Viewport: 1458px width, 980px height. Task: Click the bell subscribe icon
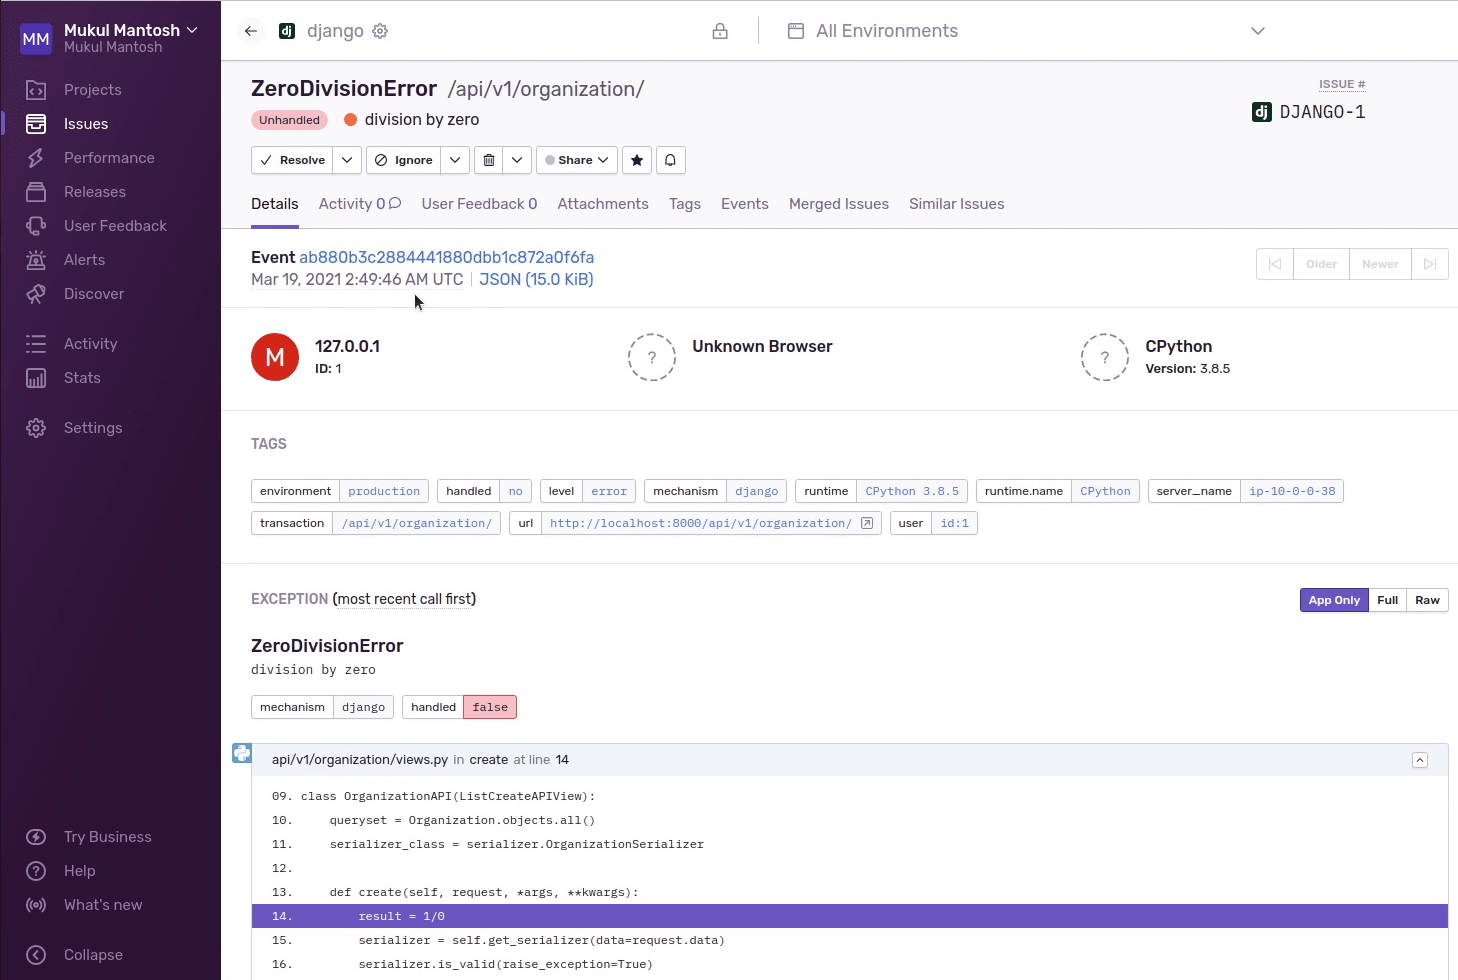(670, 160)
